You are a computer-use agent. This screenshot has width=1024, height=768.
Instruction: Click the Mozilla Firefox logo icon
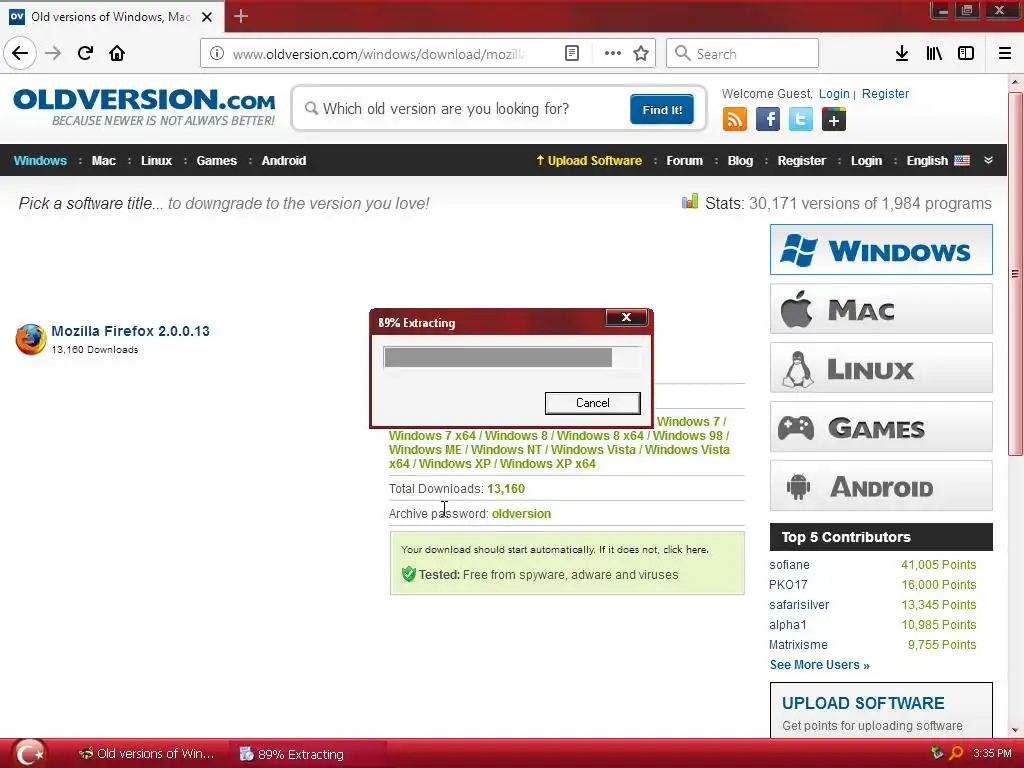[x=31, y=339]
